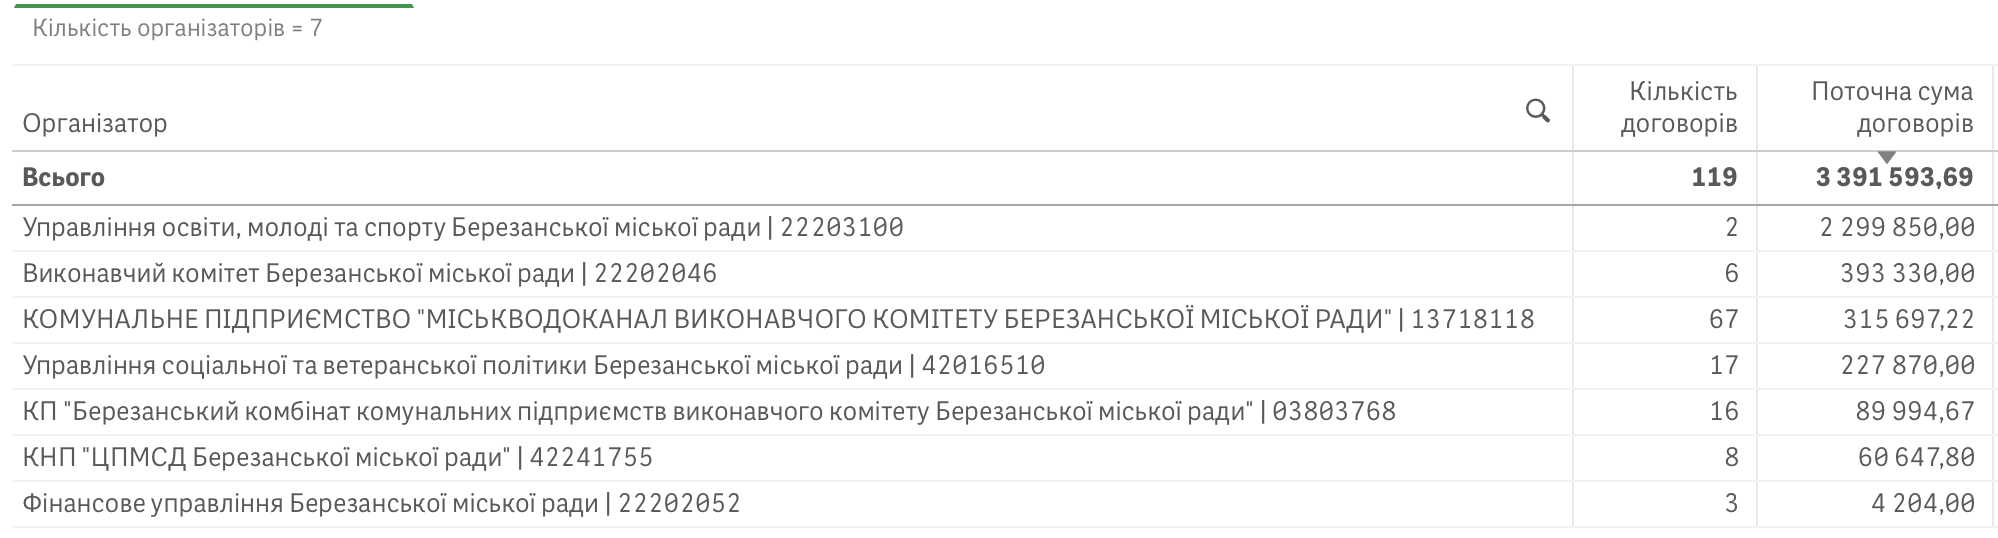The width and height of the screenshot is (1998, 538).
Task: Click total sum 3 391 593,69
Action: click(1894, 178)
